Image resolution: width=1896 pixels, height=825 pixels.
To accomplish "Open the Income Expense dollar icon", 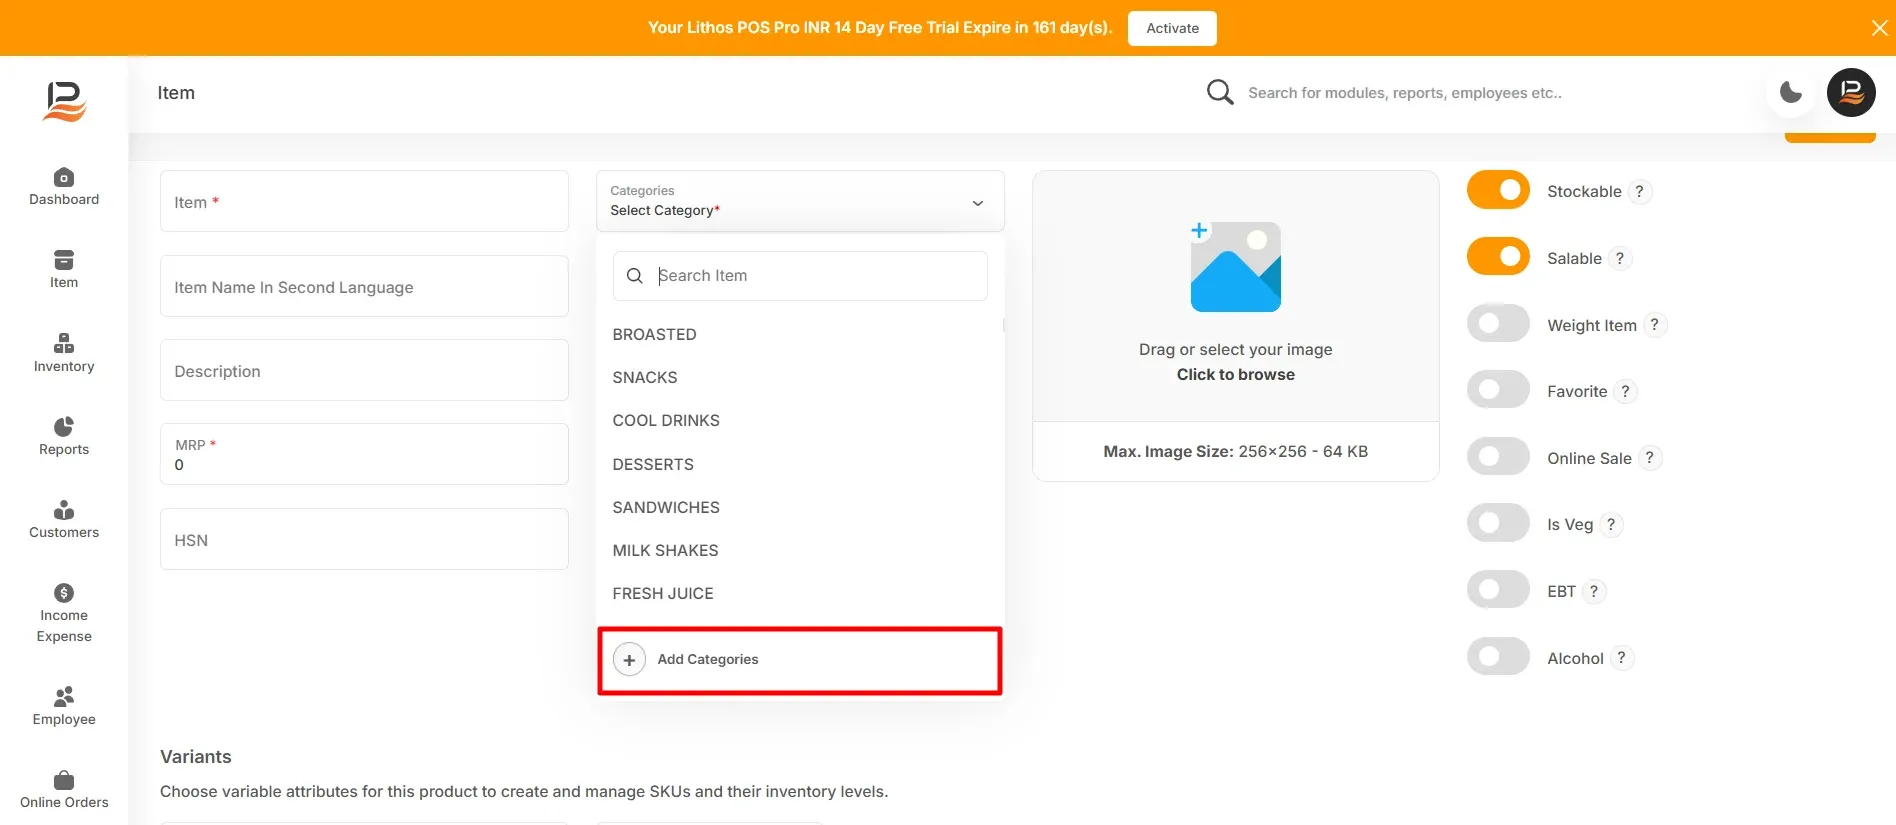I will 64,593.
